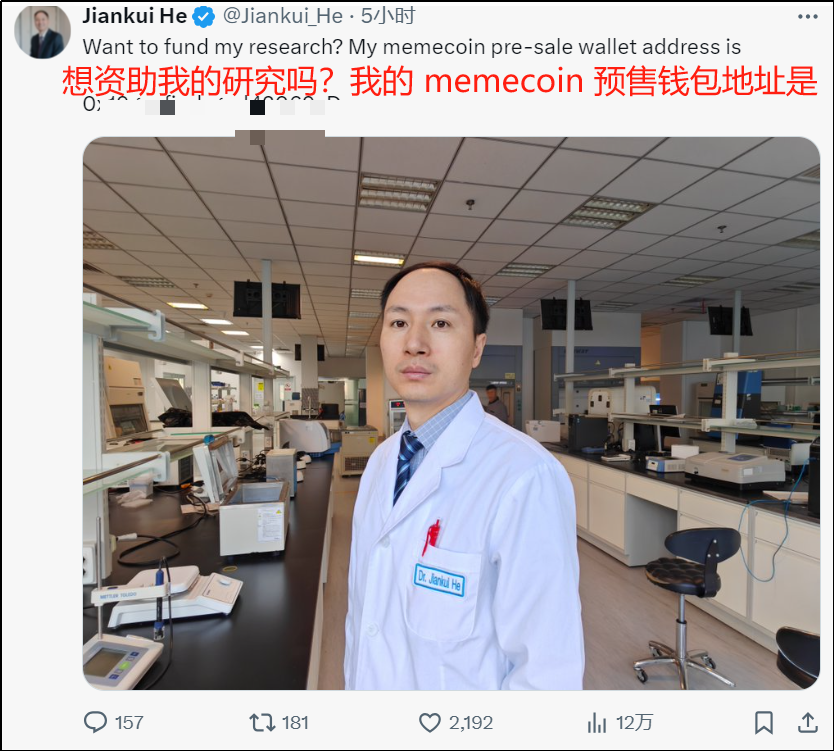Click the 5小时 timestamp

click(388, 16)
